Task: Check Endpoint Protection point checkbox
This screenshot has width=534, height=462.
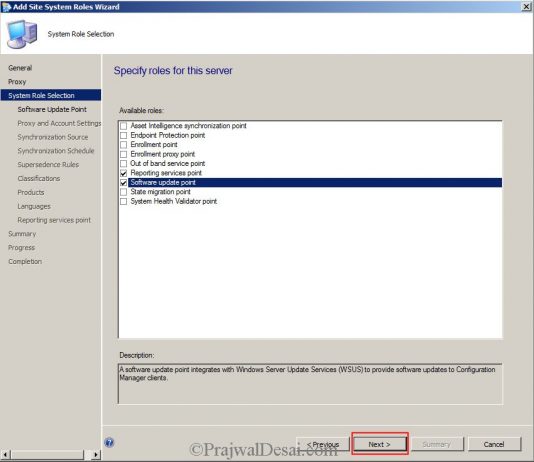Action: pos(124,136)
